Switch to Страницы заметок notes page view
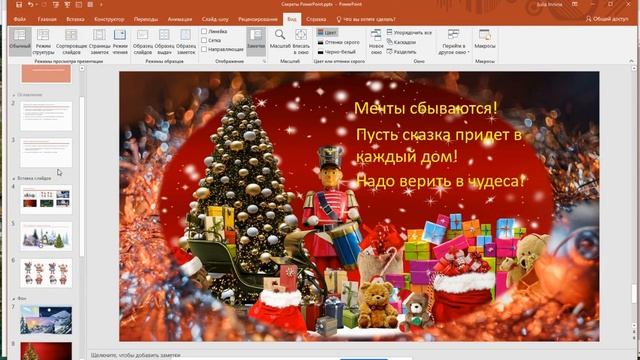 (x=99, y=42)
